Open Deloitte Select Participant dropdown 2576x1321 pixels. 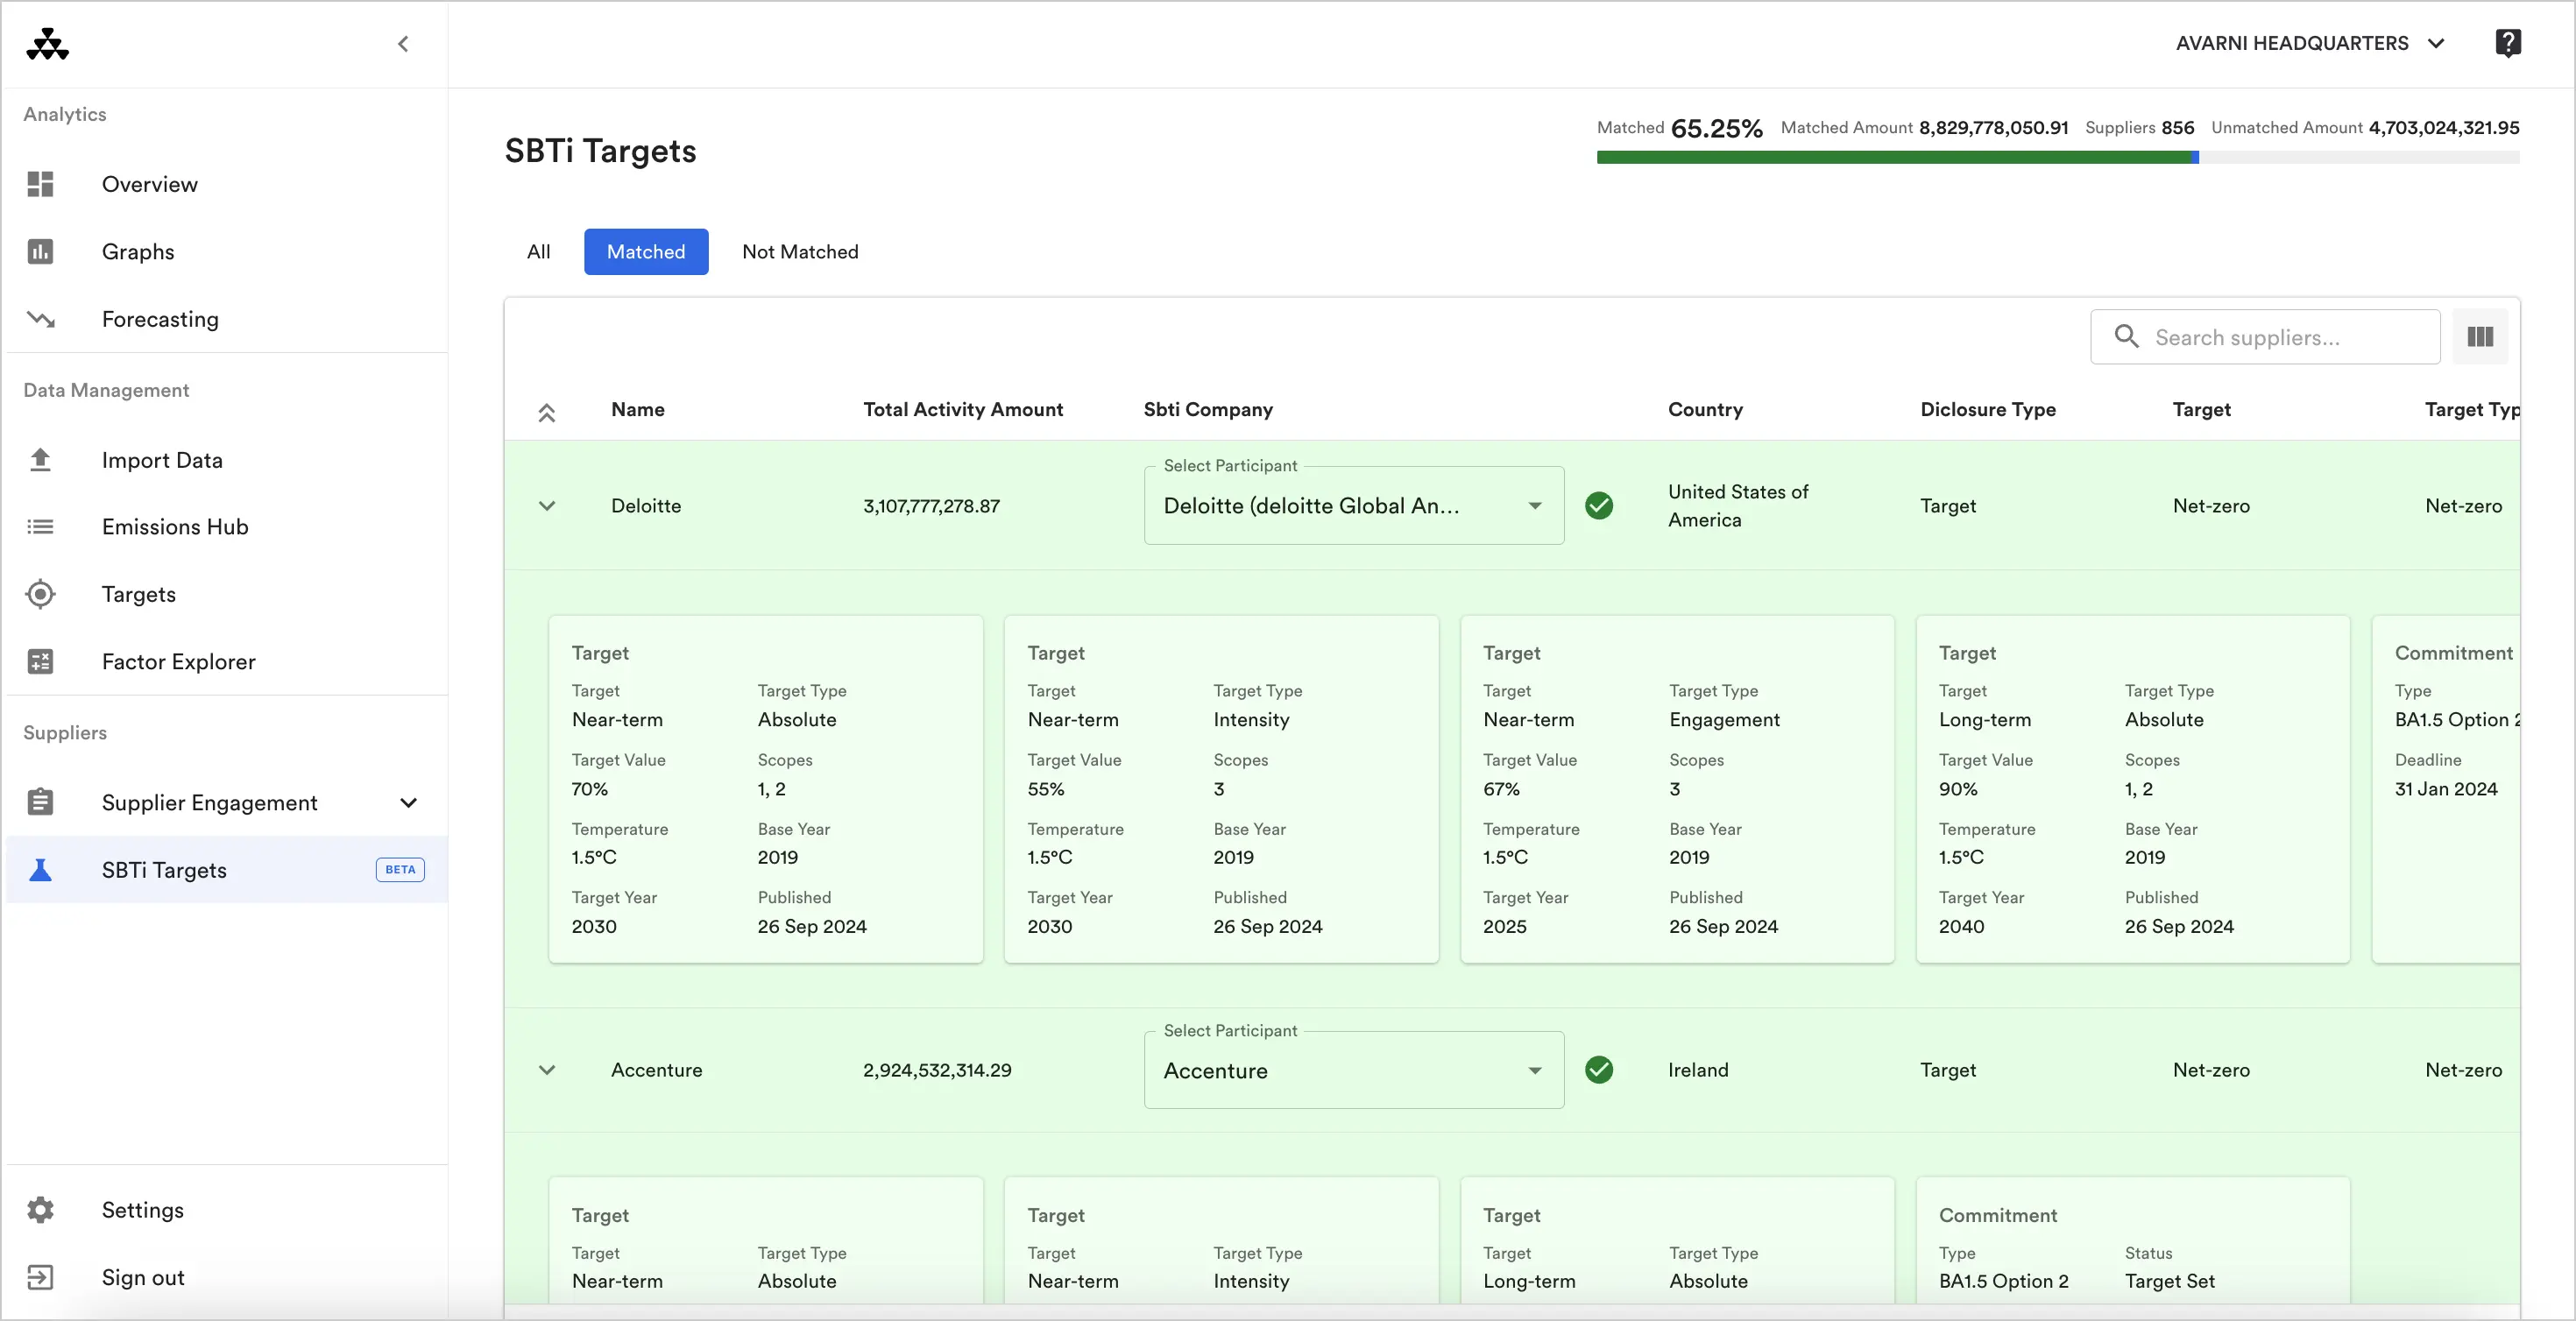pos(1354,506)
